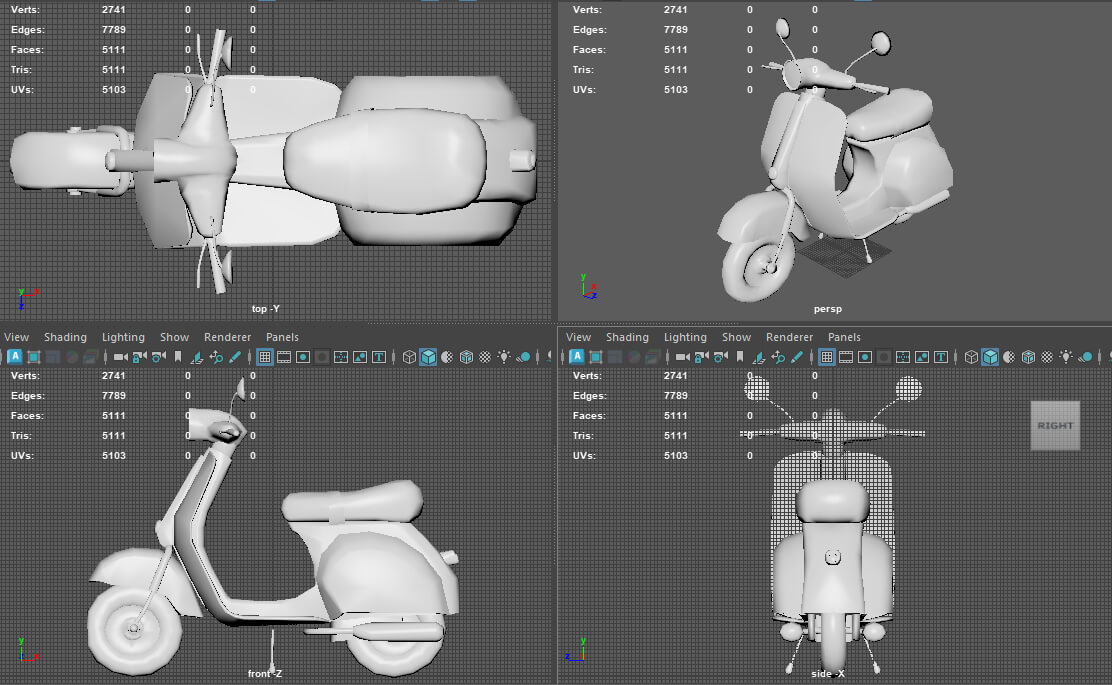The width and height of the screenshot is (1112, 685).
Task: Toggle Shadows icon in front -Z panel toolbar
Action: tap(523, 357)
